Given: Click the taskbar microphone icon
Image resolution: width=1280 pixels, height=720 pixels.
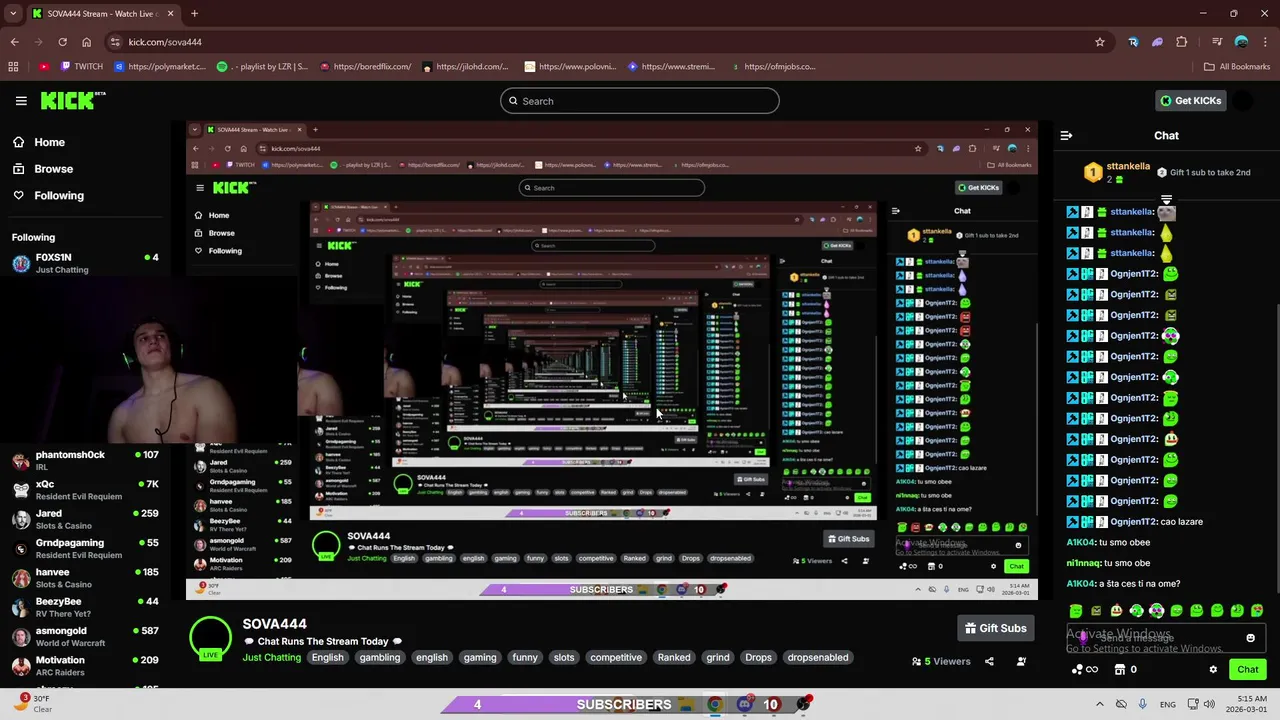Looking at the screenshot, I should pyautogui.click(x=1143, y=704).
